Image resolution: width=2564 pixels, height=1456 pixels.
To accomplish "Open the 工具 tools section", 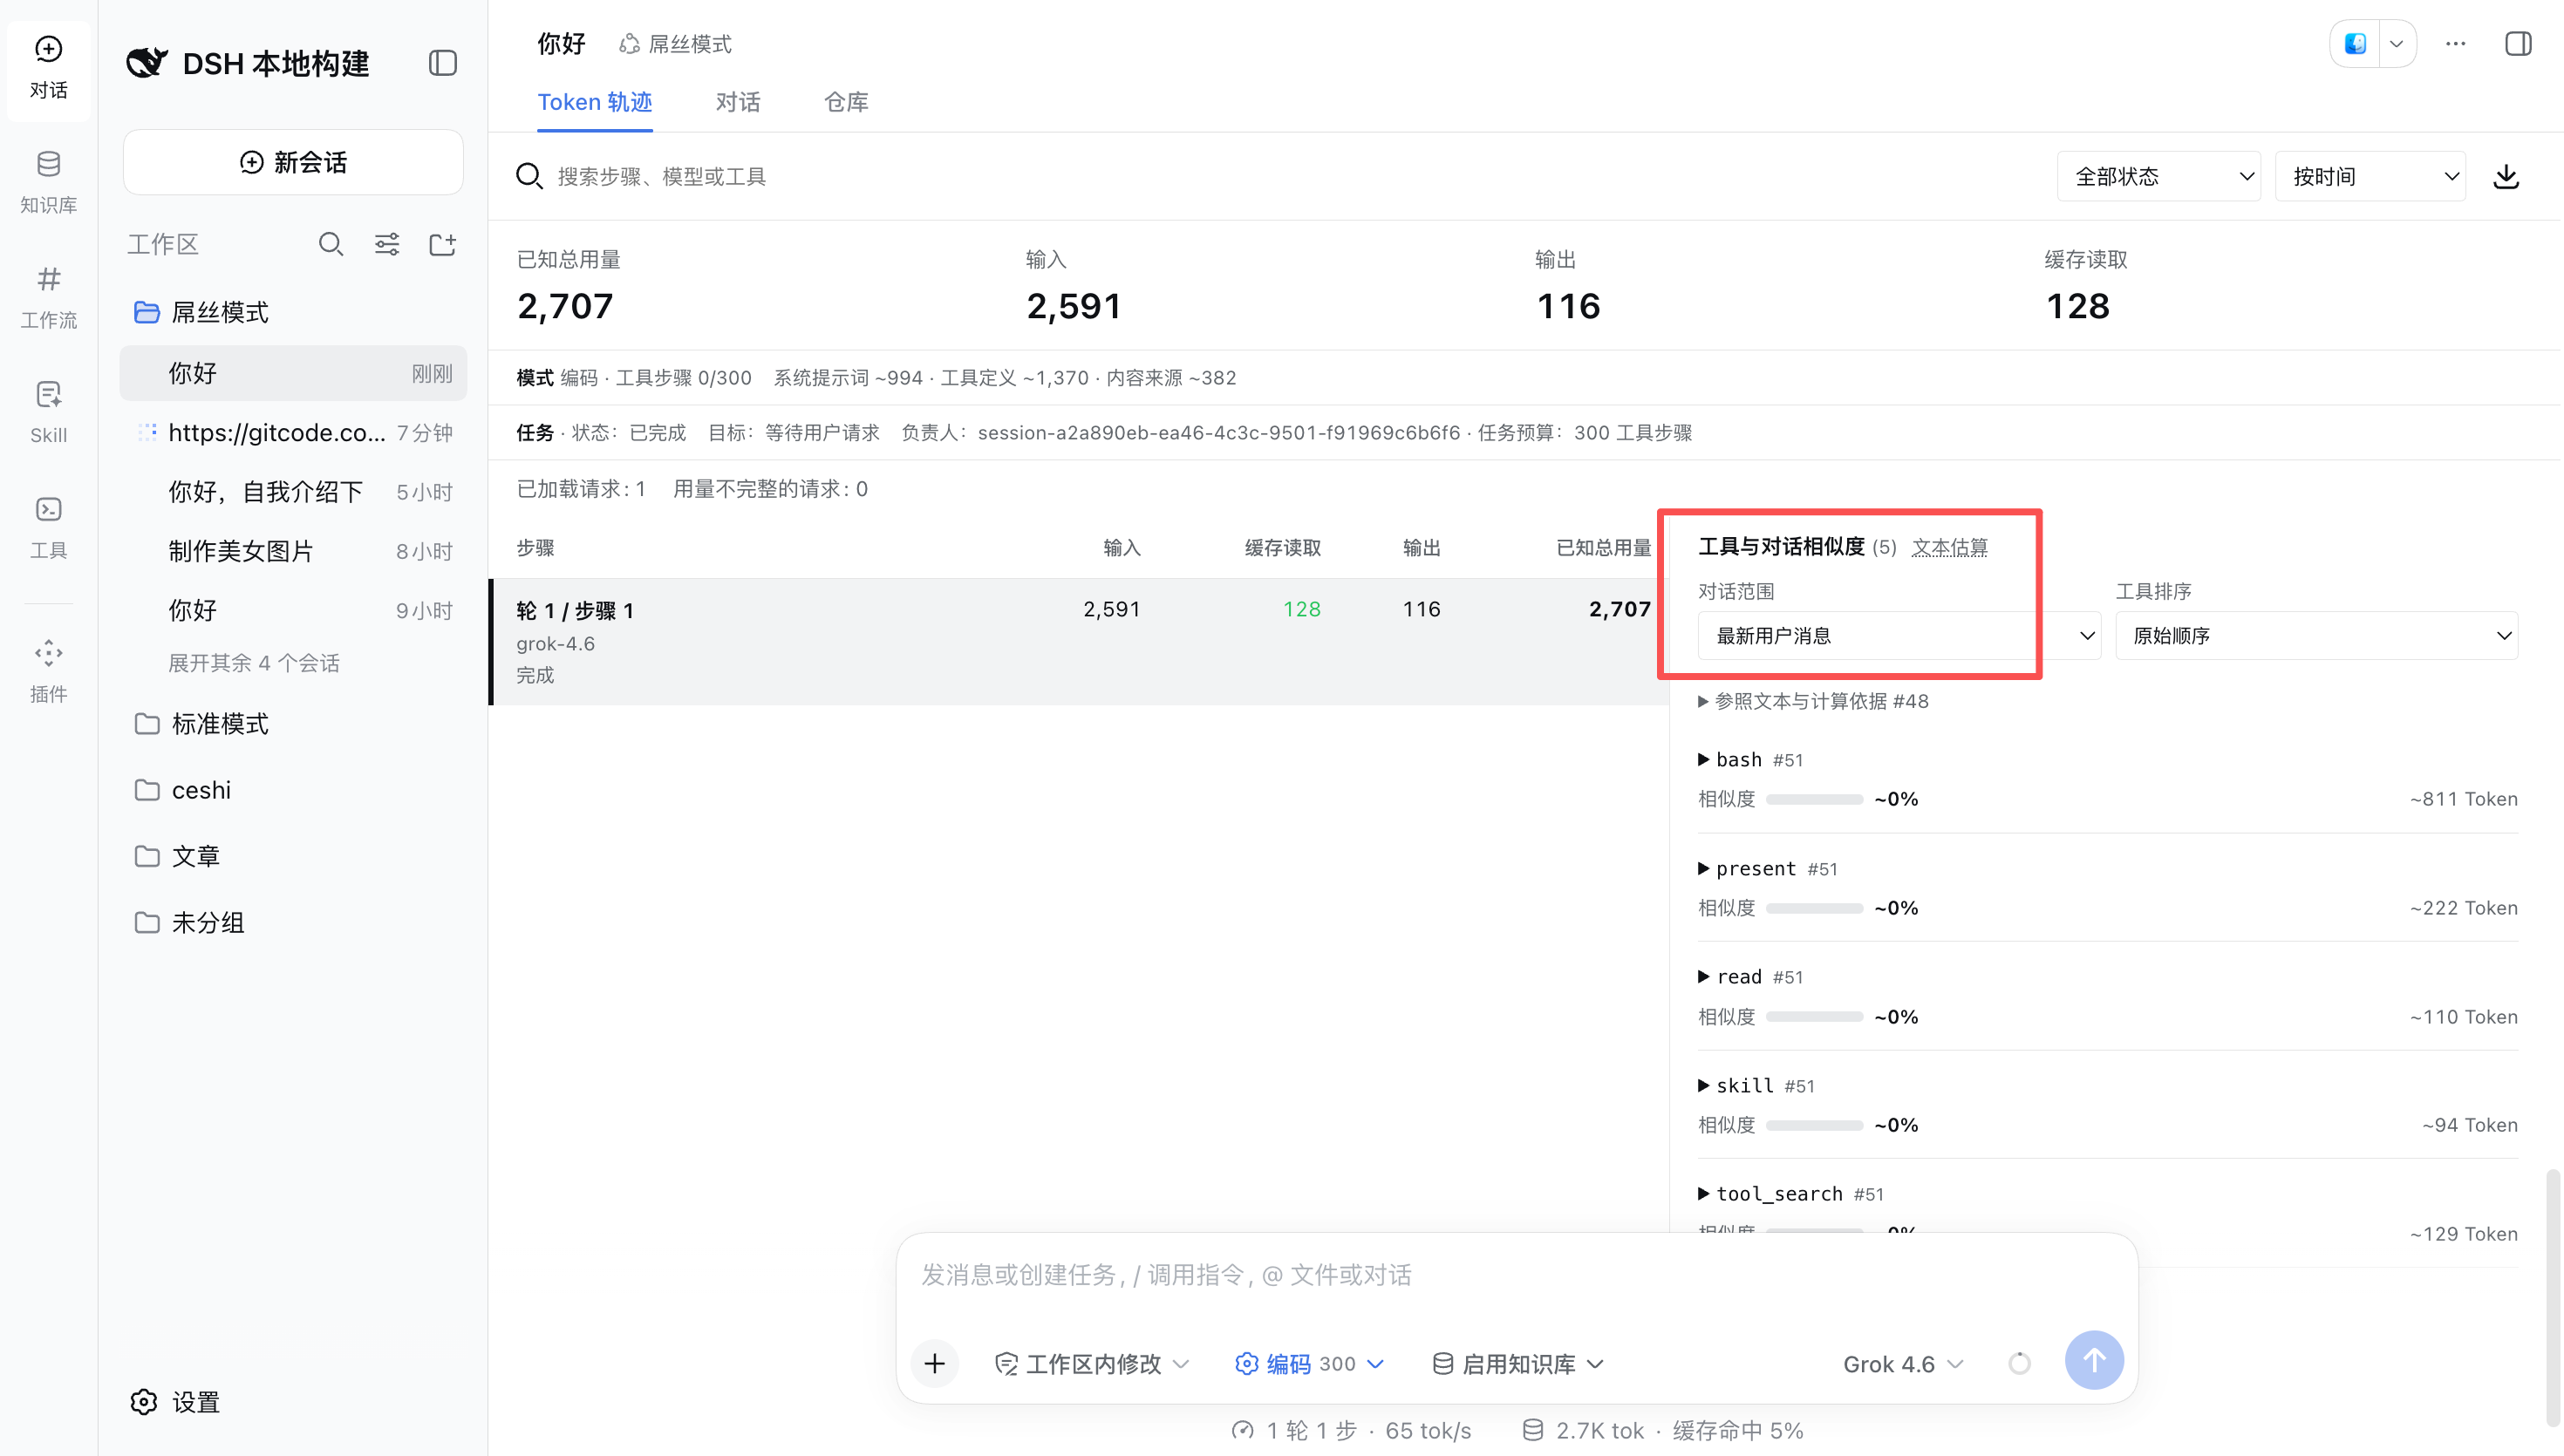I will click(x=48, y=527).
